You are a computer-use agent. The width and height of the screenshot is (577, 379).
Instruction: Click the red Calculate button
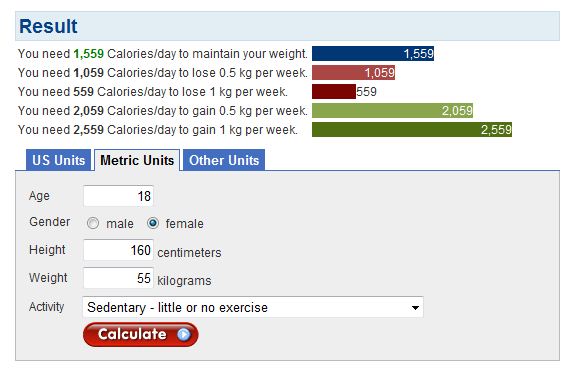(141, 334)
